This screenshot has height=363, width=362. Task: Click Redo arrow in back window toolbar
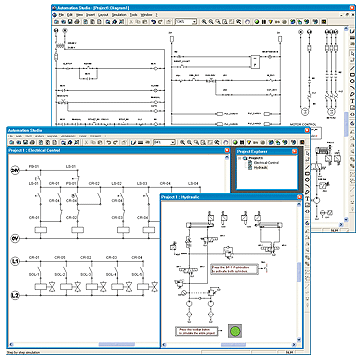pos(160,22)
